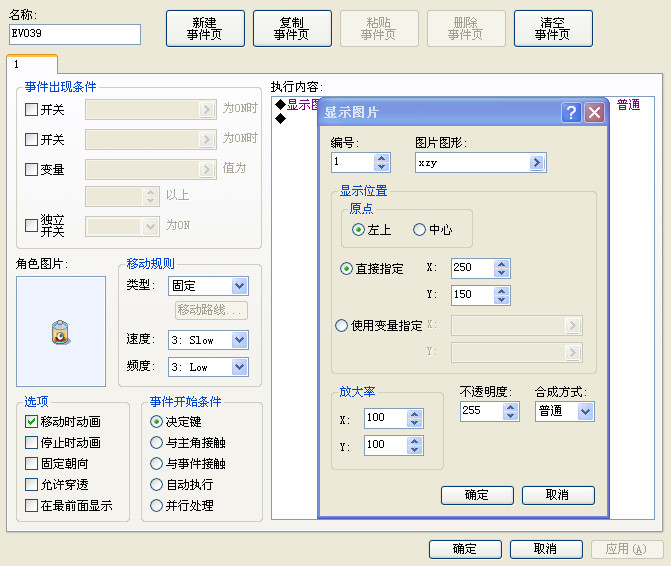Select the 左上 origin radio button
The width and height of the screenshot is (671, 566).
(x=358, y=230)
